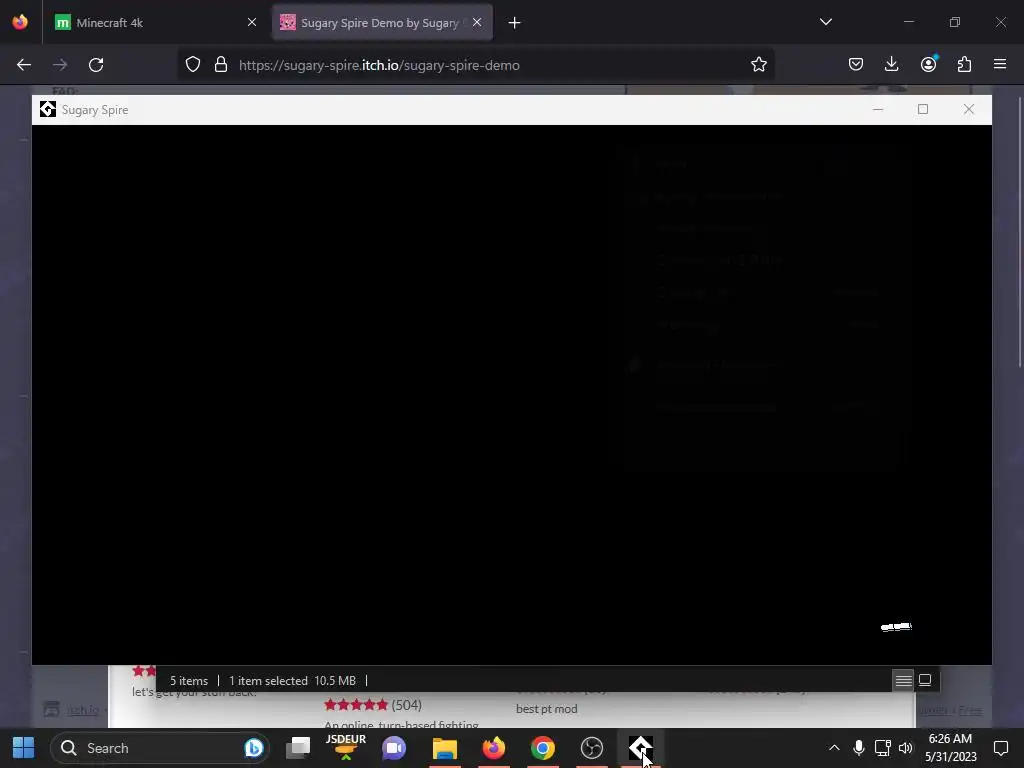Image resolution: width=1024 pixels, height=768 pixels.
Task: Open OBS Studio from the taskbar
Action: 592,748
